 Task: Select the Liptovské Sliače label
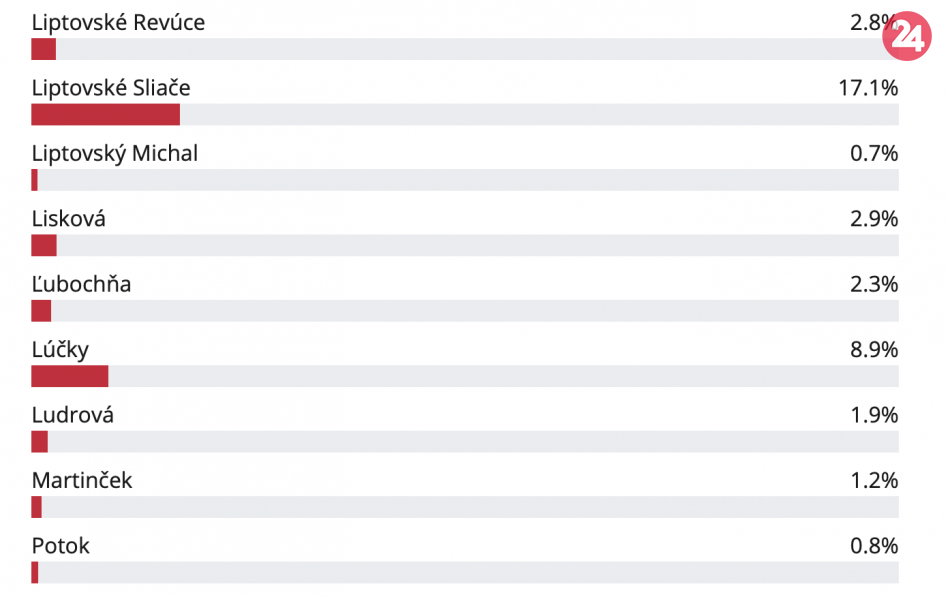coord(110,88)
